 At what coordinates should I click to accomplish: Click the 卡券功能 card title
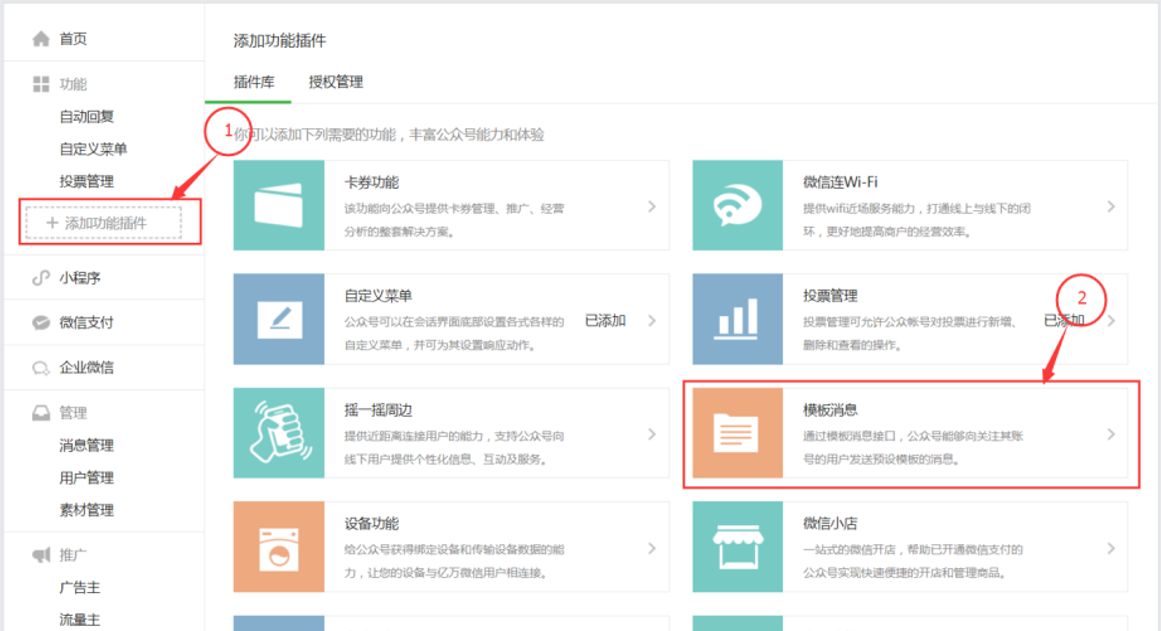[372, 182]
